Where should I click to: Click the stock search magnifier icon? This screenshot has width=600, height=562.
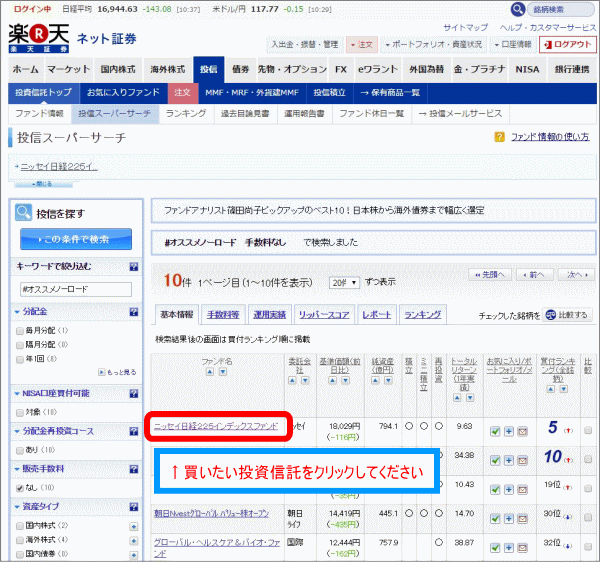point(517,9)
